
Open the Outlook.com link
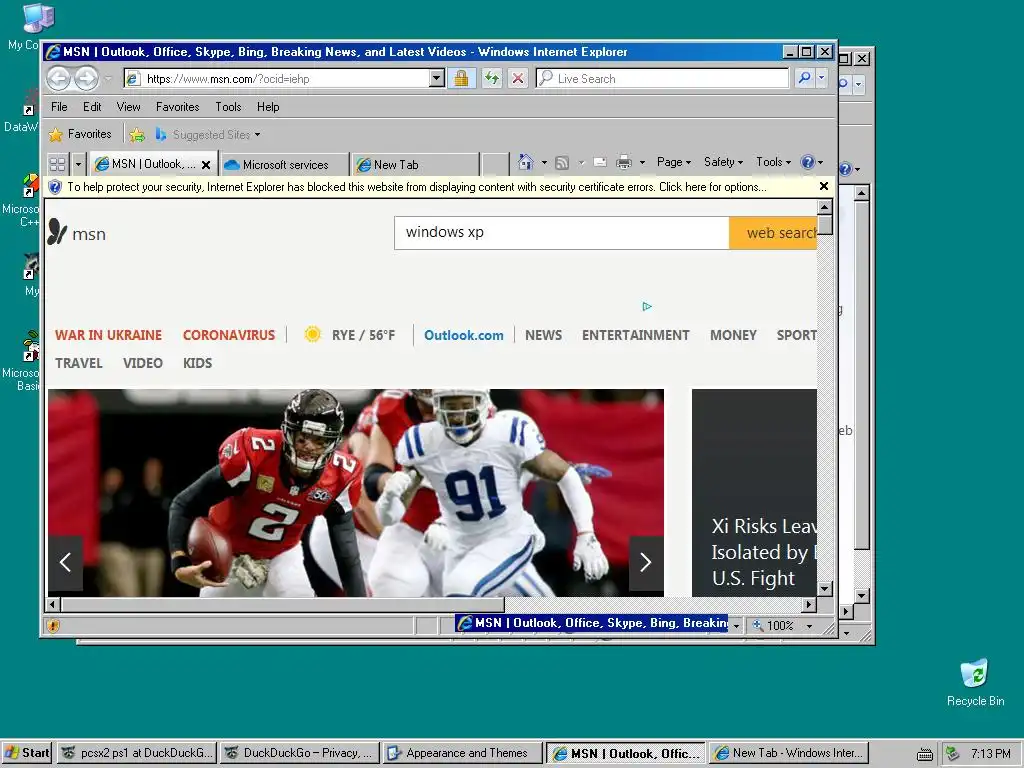click(464, 335)
